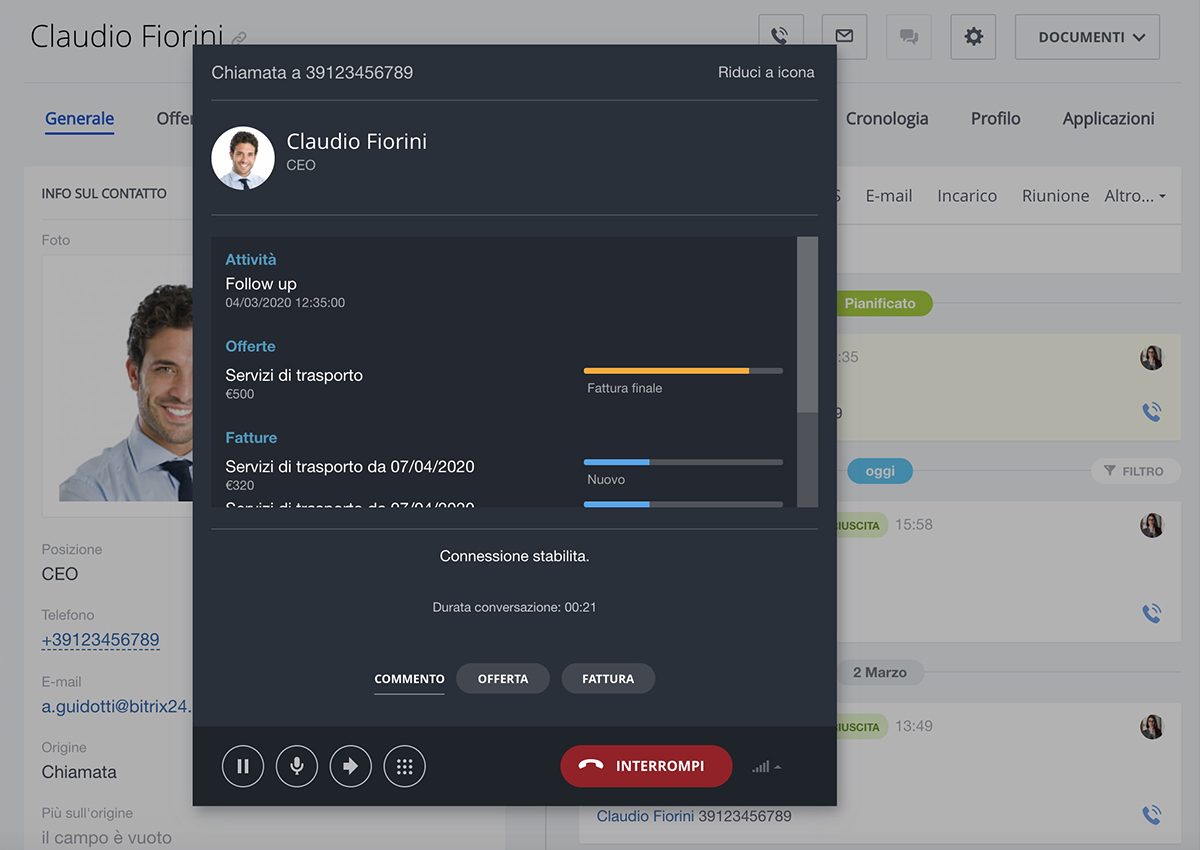Open settings gear in page header
The height and width of the screenshot is (850, 1200).
(x=973, y=37)
